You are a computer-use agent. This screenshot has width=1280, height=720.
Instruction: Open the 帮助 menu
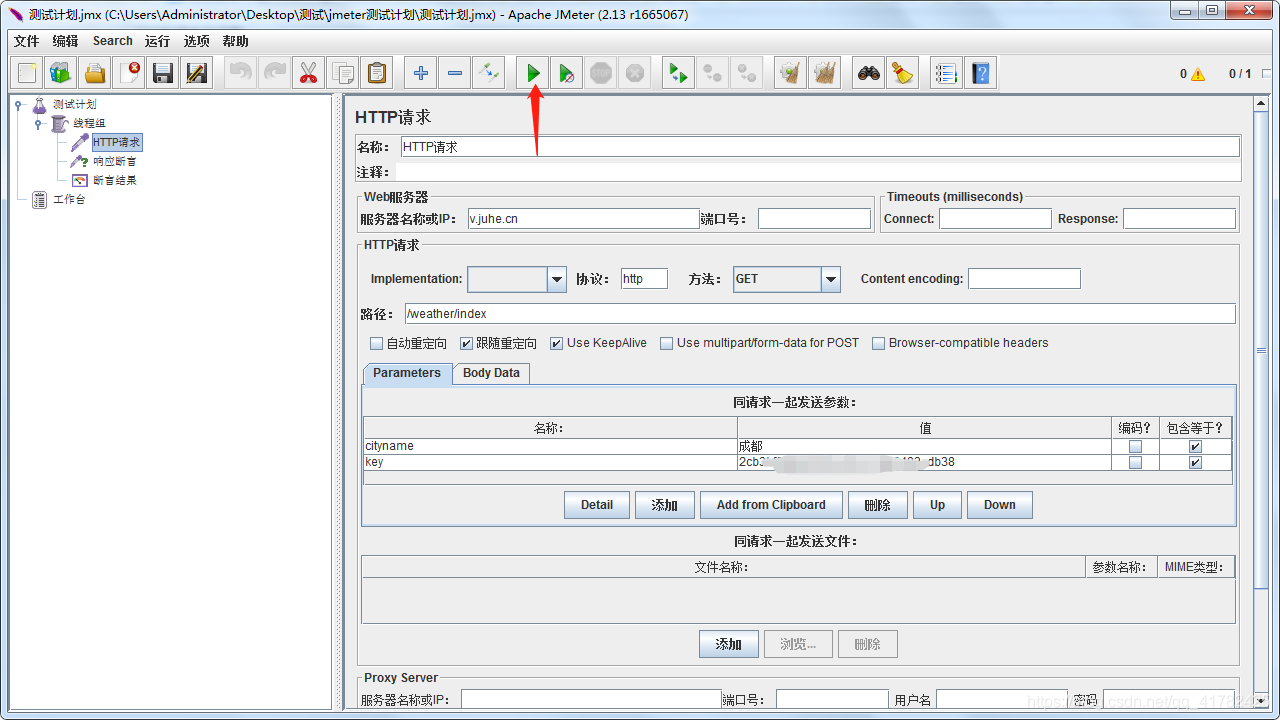click(x=236, y=41)
